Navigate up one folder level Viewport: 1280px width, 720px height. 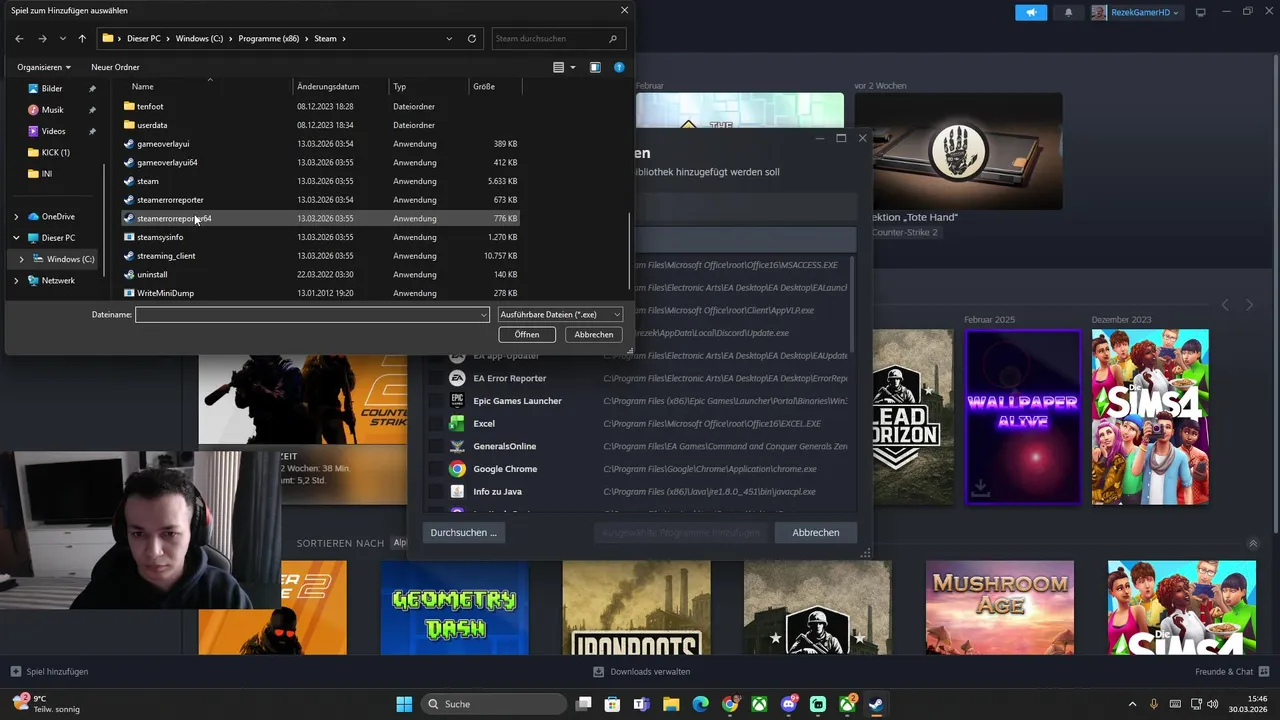point(82,39)
